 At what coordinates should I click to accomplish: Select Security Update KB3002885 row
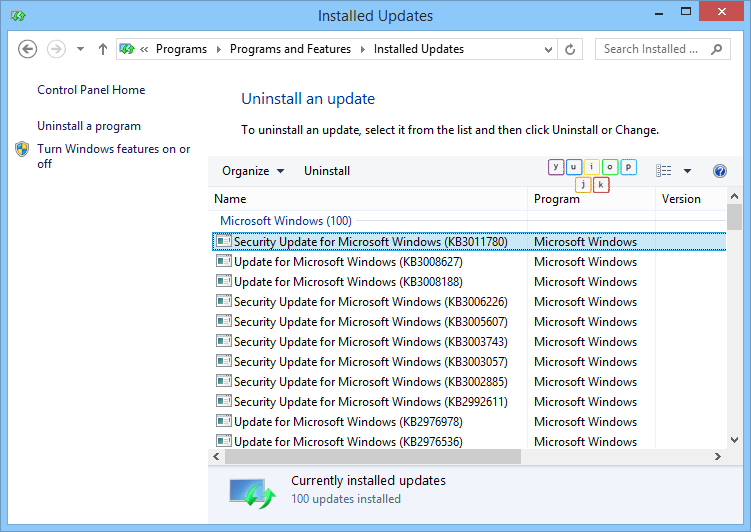(469, 382)
